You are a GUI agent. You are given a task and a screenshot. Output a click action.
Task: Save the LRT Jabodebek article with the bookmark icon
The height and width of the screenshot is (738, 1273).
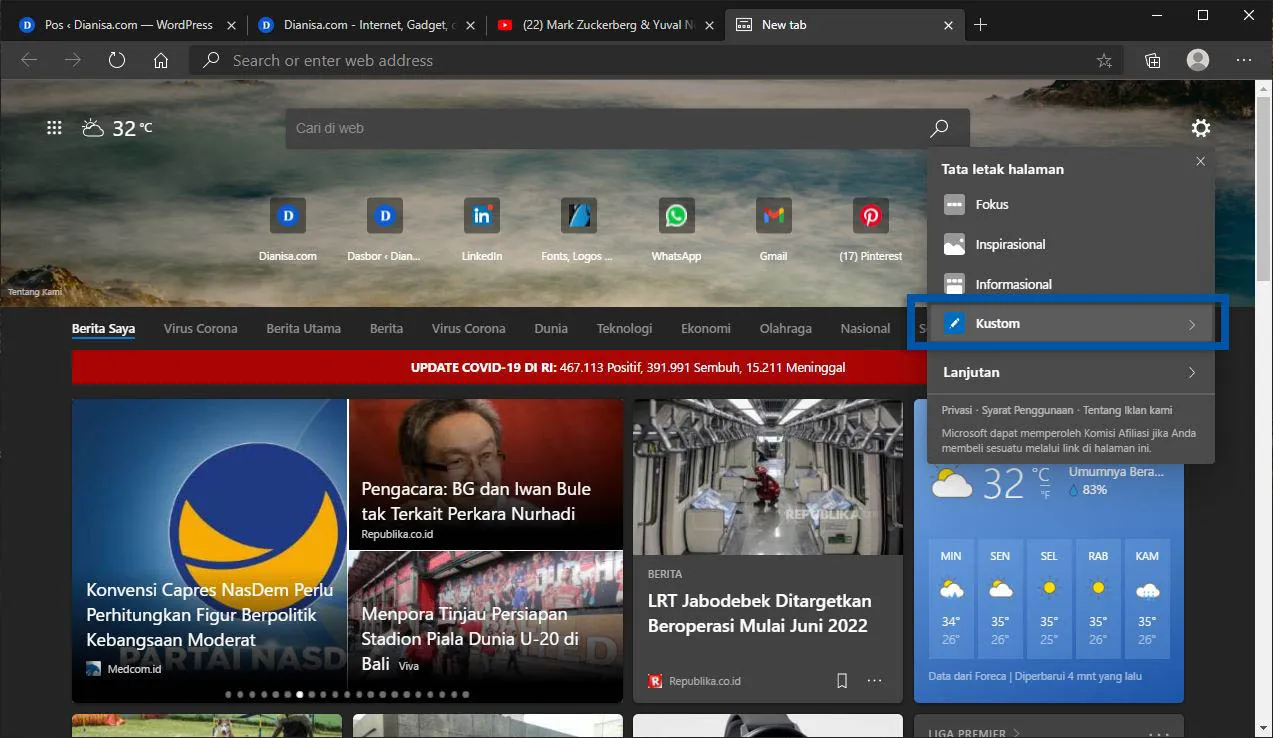(841, 680)
